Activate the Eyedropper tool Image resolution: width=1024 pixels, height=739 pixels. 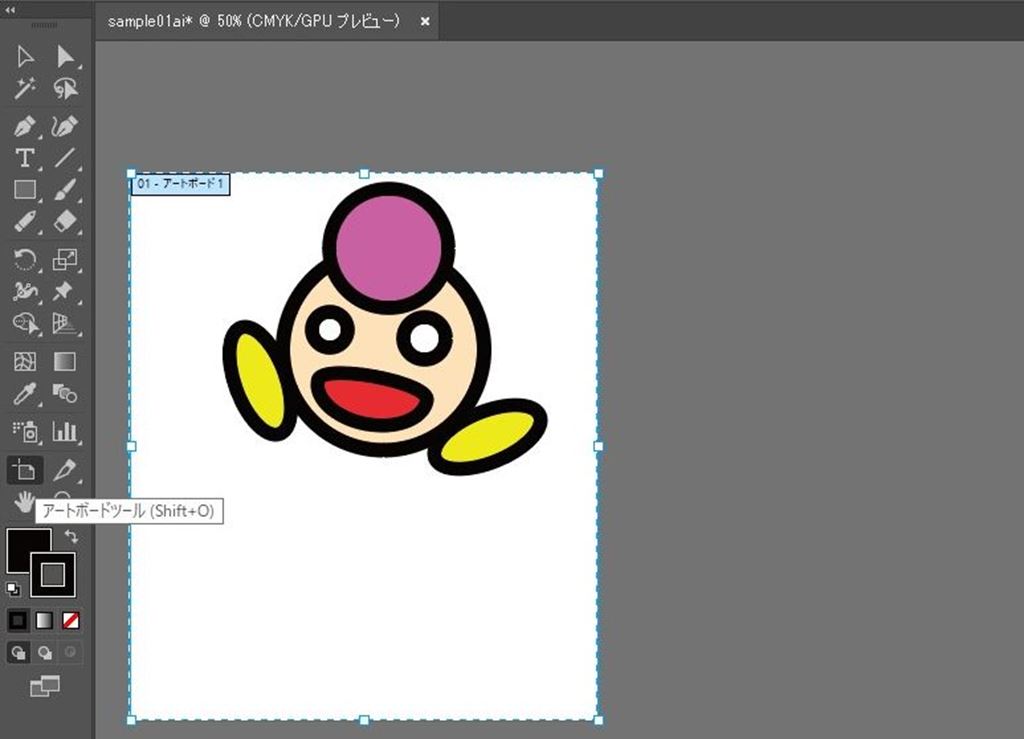coord(25,394)
